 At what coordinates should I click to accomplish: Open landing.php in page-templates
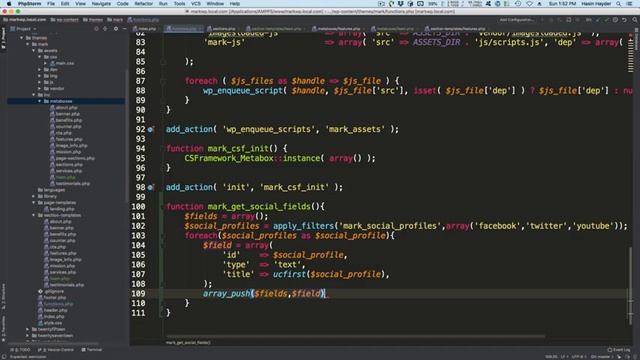[x=59, y=209]
